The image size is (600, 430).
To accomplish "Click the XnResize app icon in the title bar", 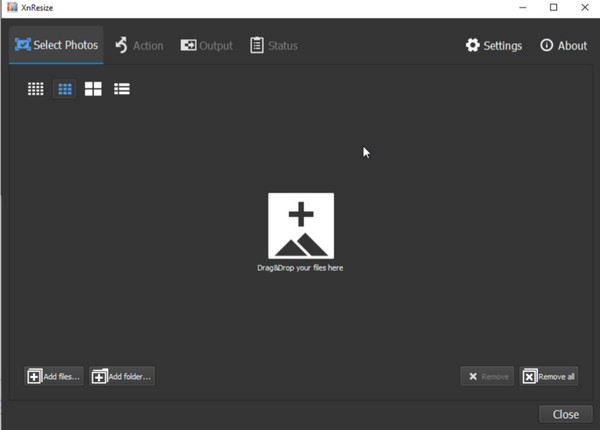I will coord(11,8).
